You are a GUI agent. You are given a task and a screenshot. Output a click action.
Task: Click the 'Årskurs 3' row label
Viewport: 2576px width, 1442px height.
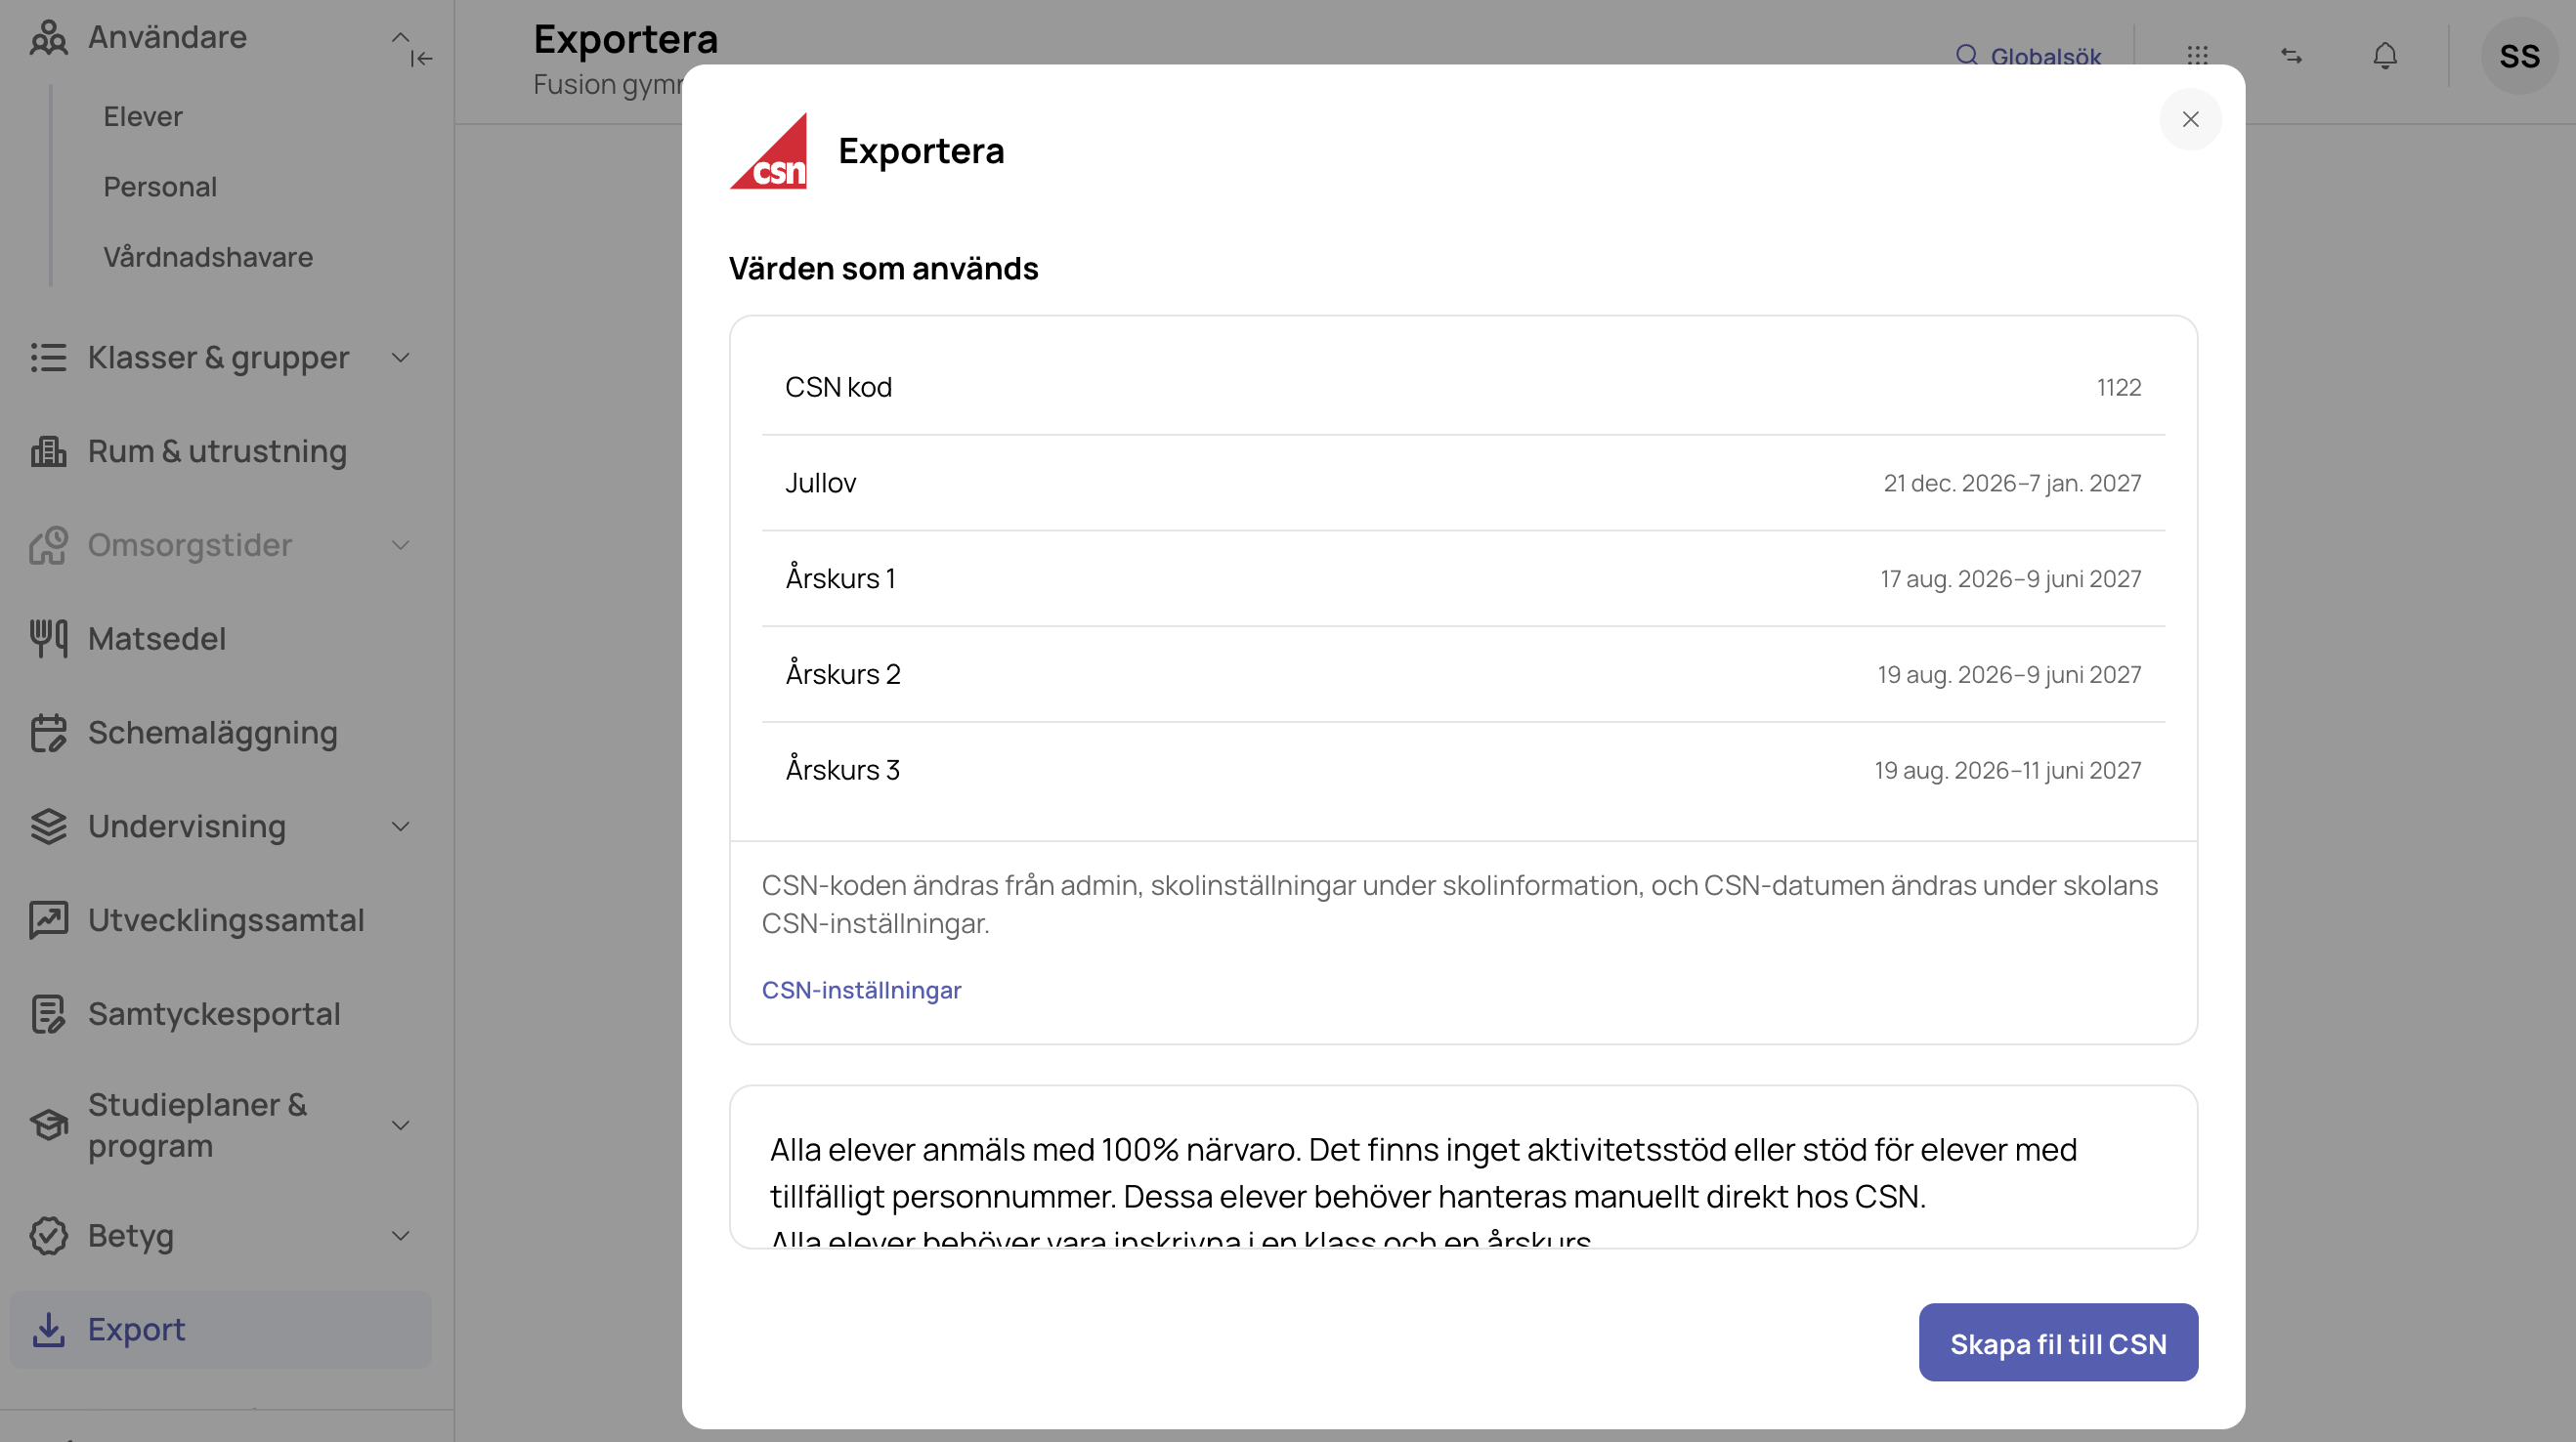(x=842, y=770)
